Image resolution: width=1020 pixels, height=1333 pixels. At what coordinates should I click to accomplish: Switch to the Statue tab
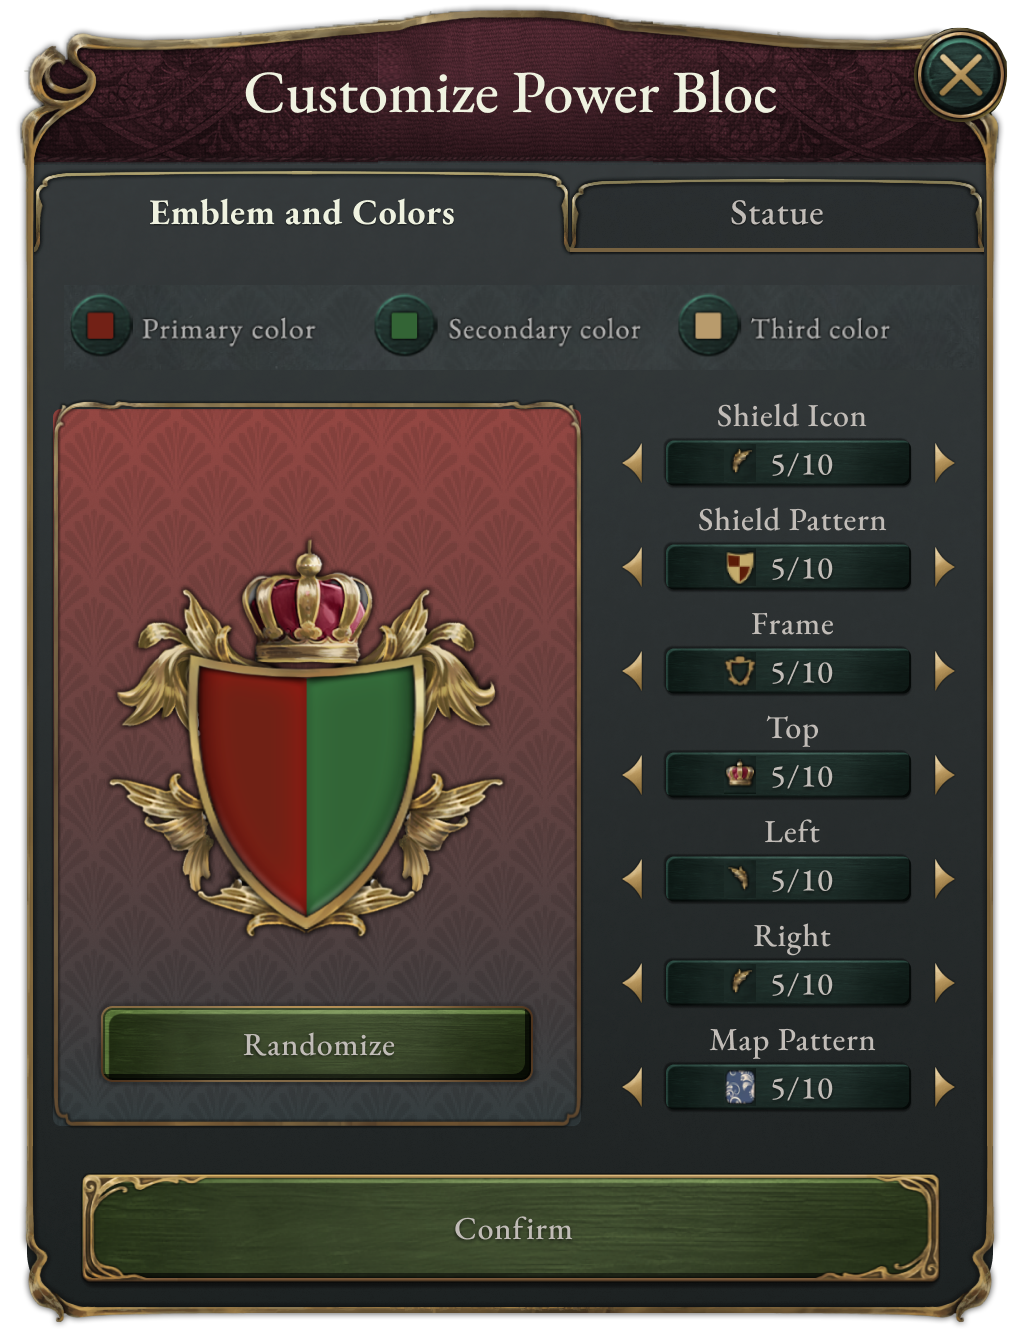[x=776, y=213]
